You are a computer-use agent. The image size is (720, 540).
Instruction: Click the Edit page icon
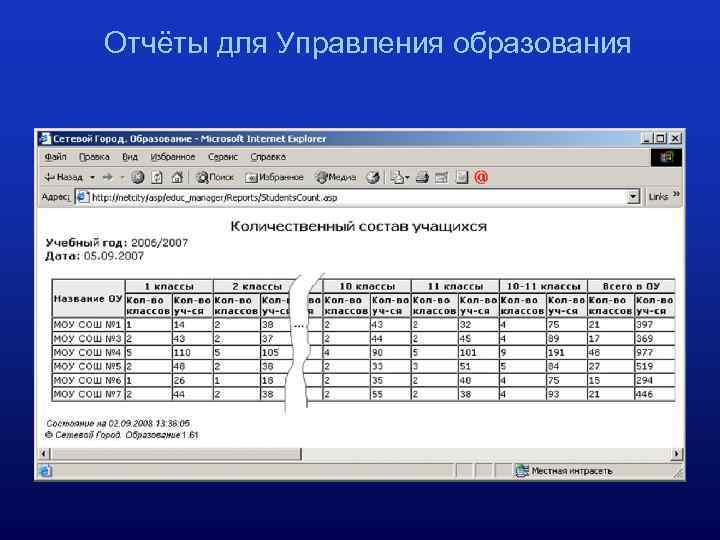point(441,177)
